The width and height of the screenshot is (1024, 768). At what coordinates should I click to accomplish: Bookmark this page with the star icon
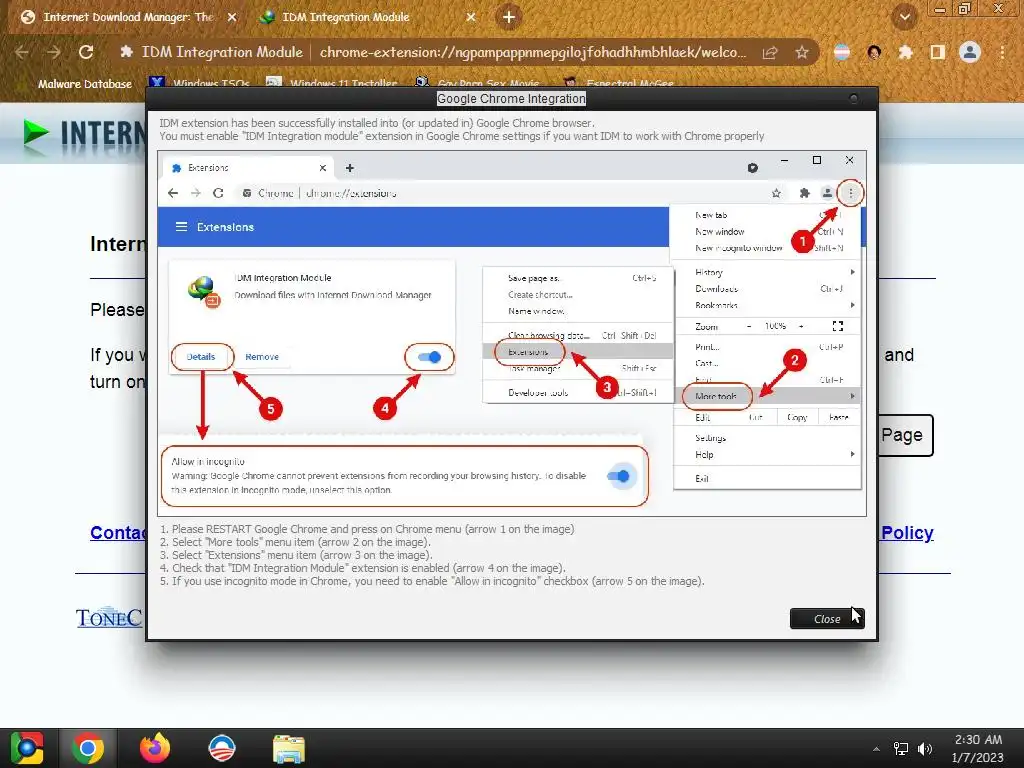click(x=802, y=52)
